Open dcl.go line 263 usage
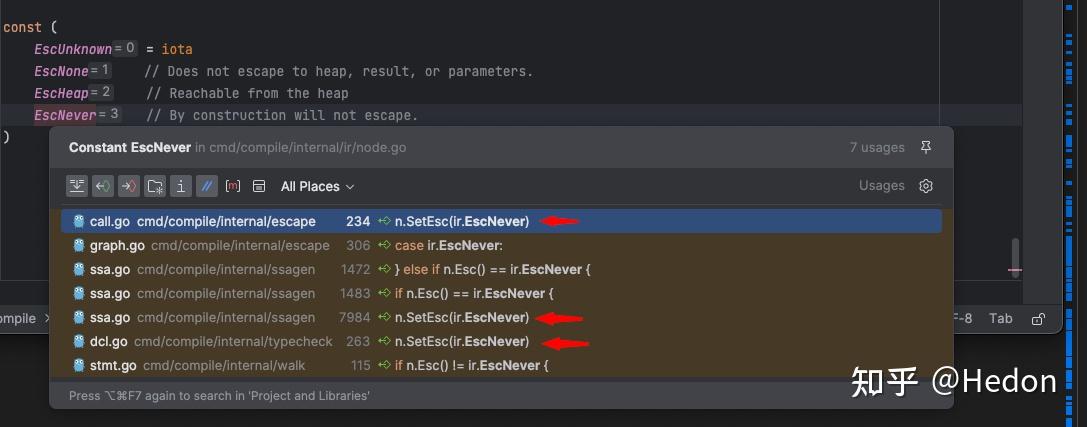This screenshot has width=1087, height=427. tap(300, 341)
